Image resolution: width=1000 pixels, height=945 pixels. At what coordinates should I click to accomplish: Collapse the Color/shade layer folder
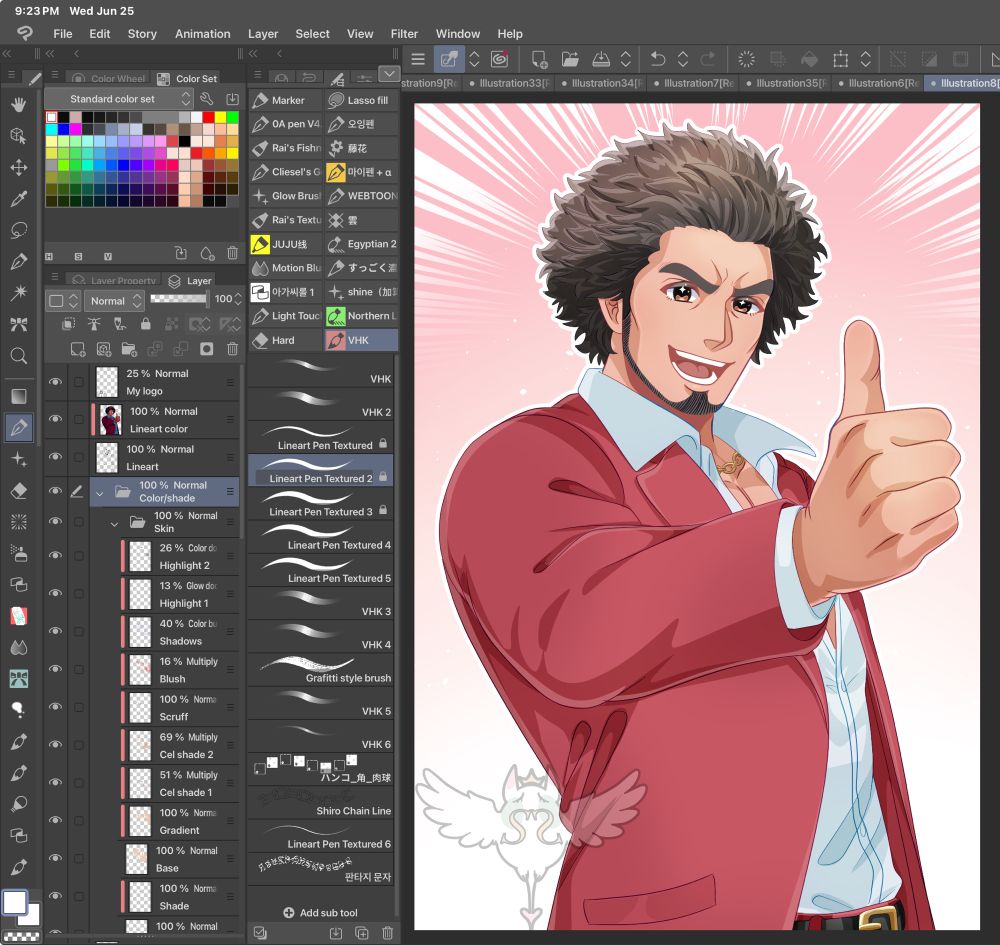(x=99, y=493)
